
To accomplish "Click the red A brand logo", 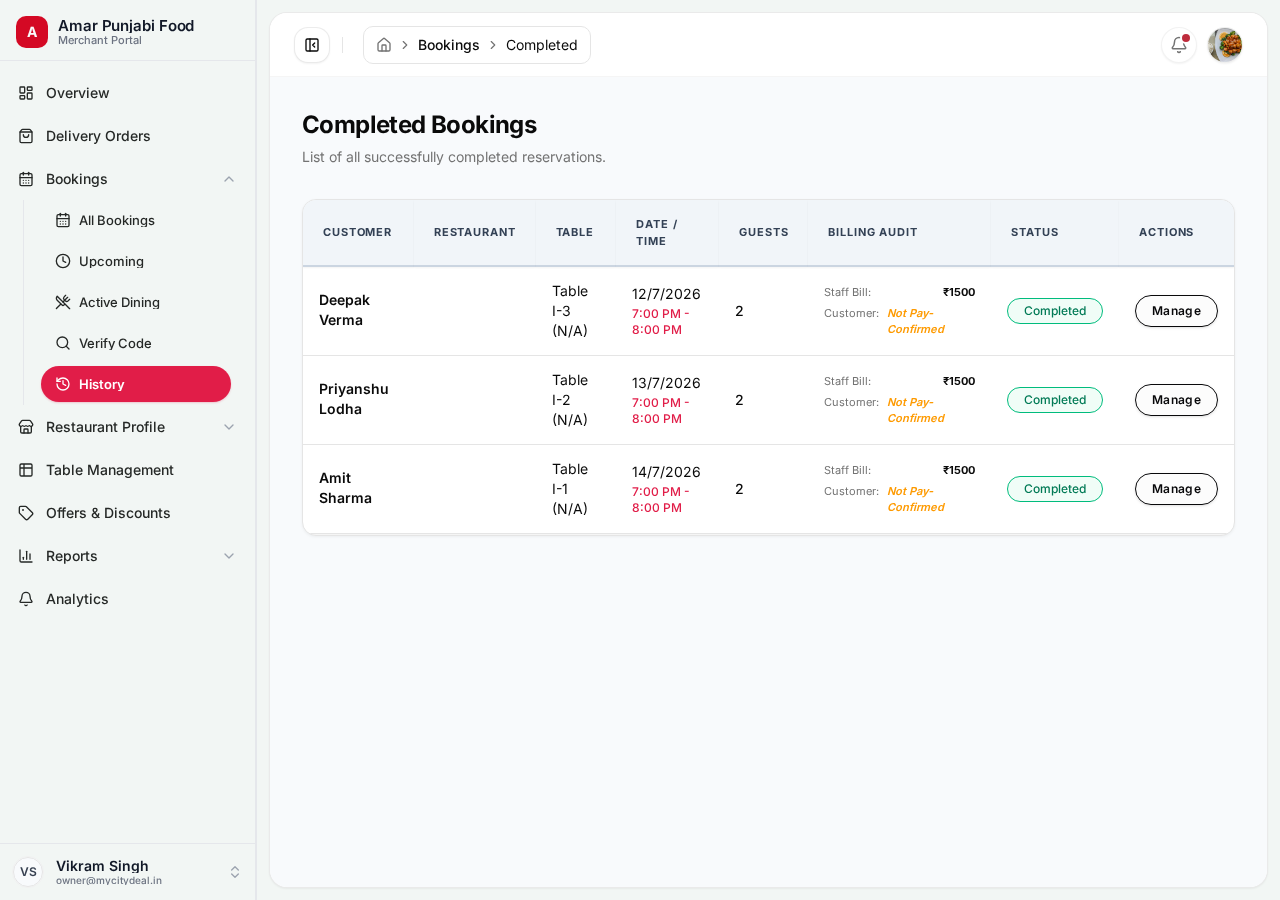I will [x=32, y=32].
